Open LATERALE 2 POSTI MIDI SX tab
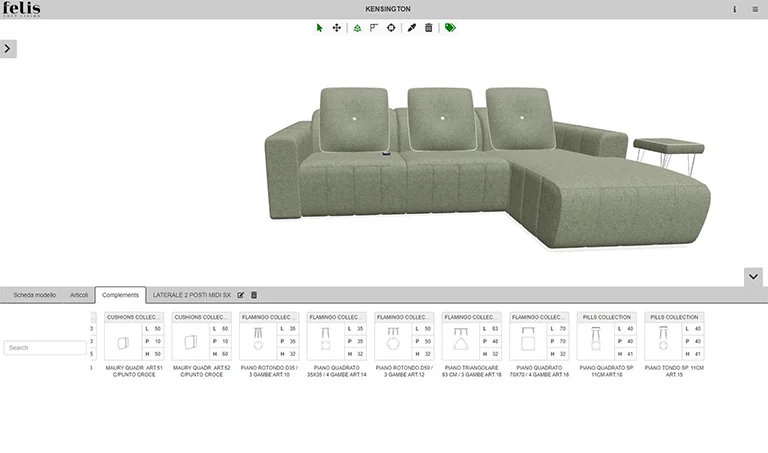The width and height of the screenshot is (768, 453). coord(192,295)
